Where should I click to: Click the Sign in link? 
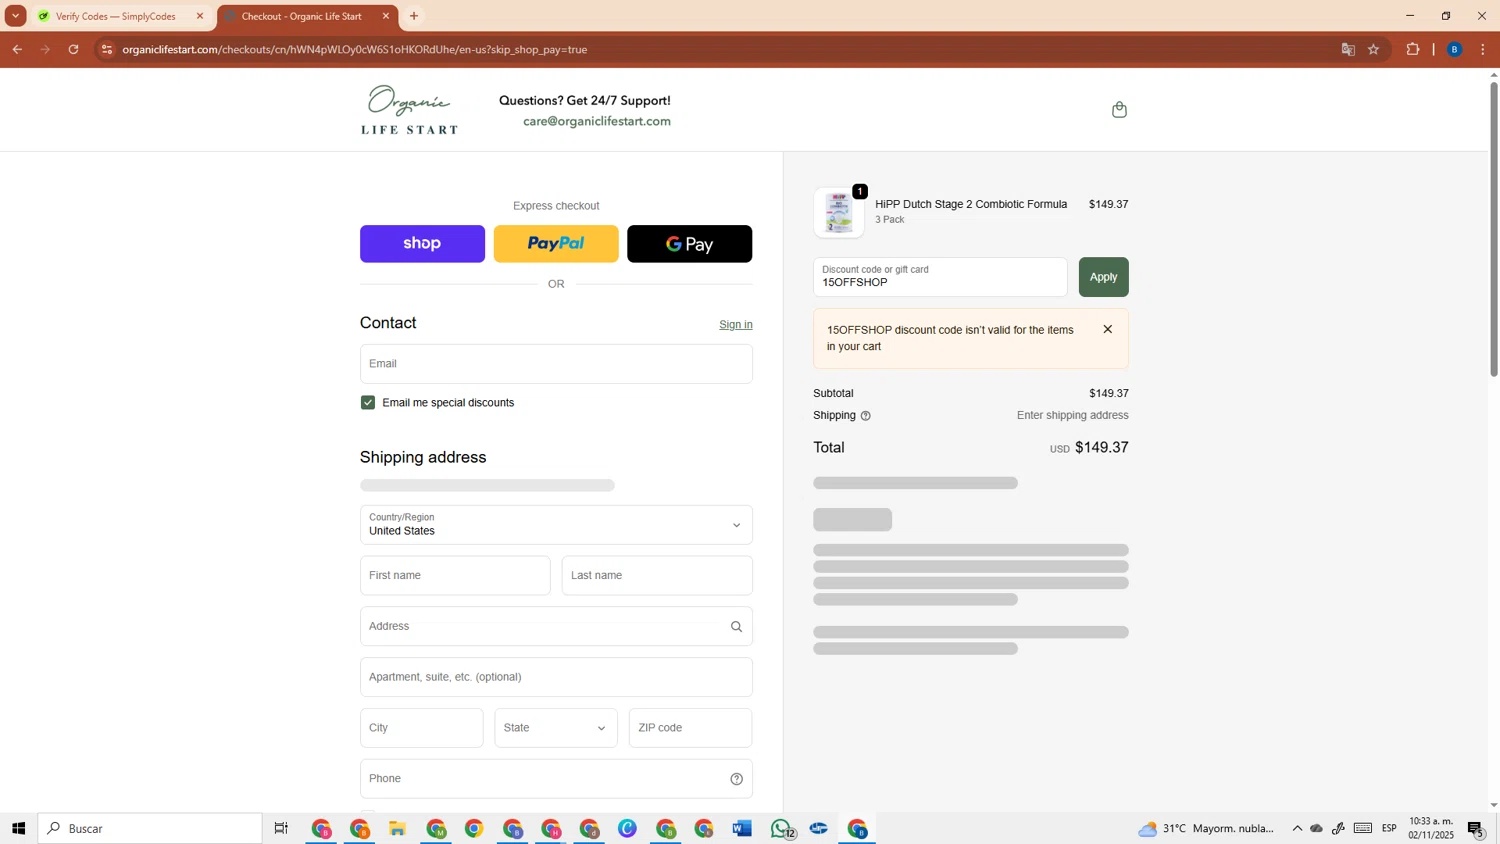pos(736,325)
